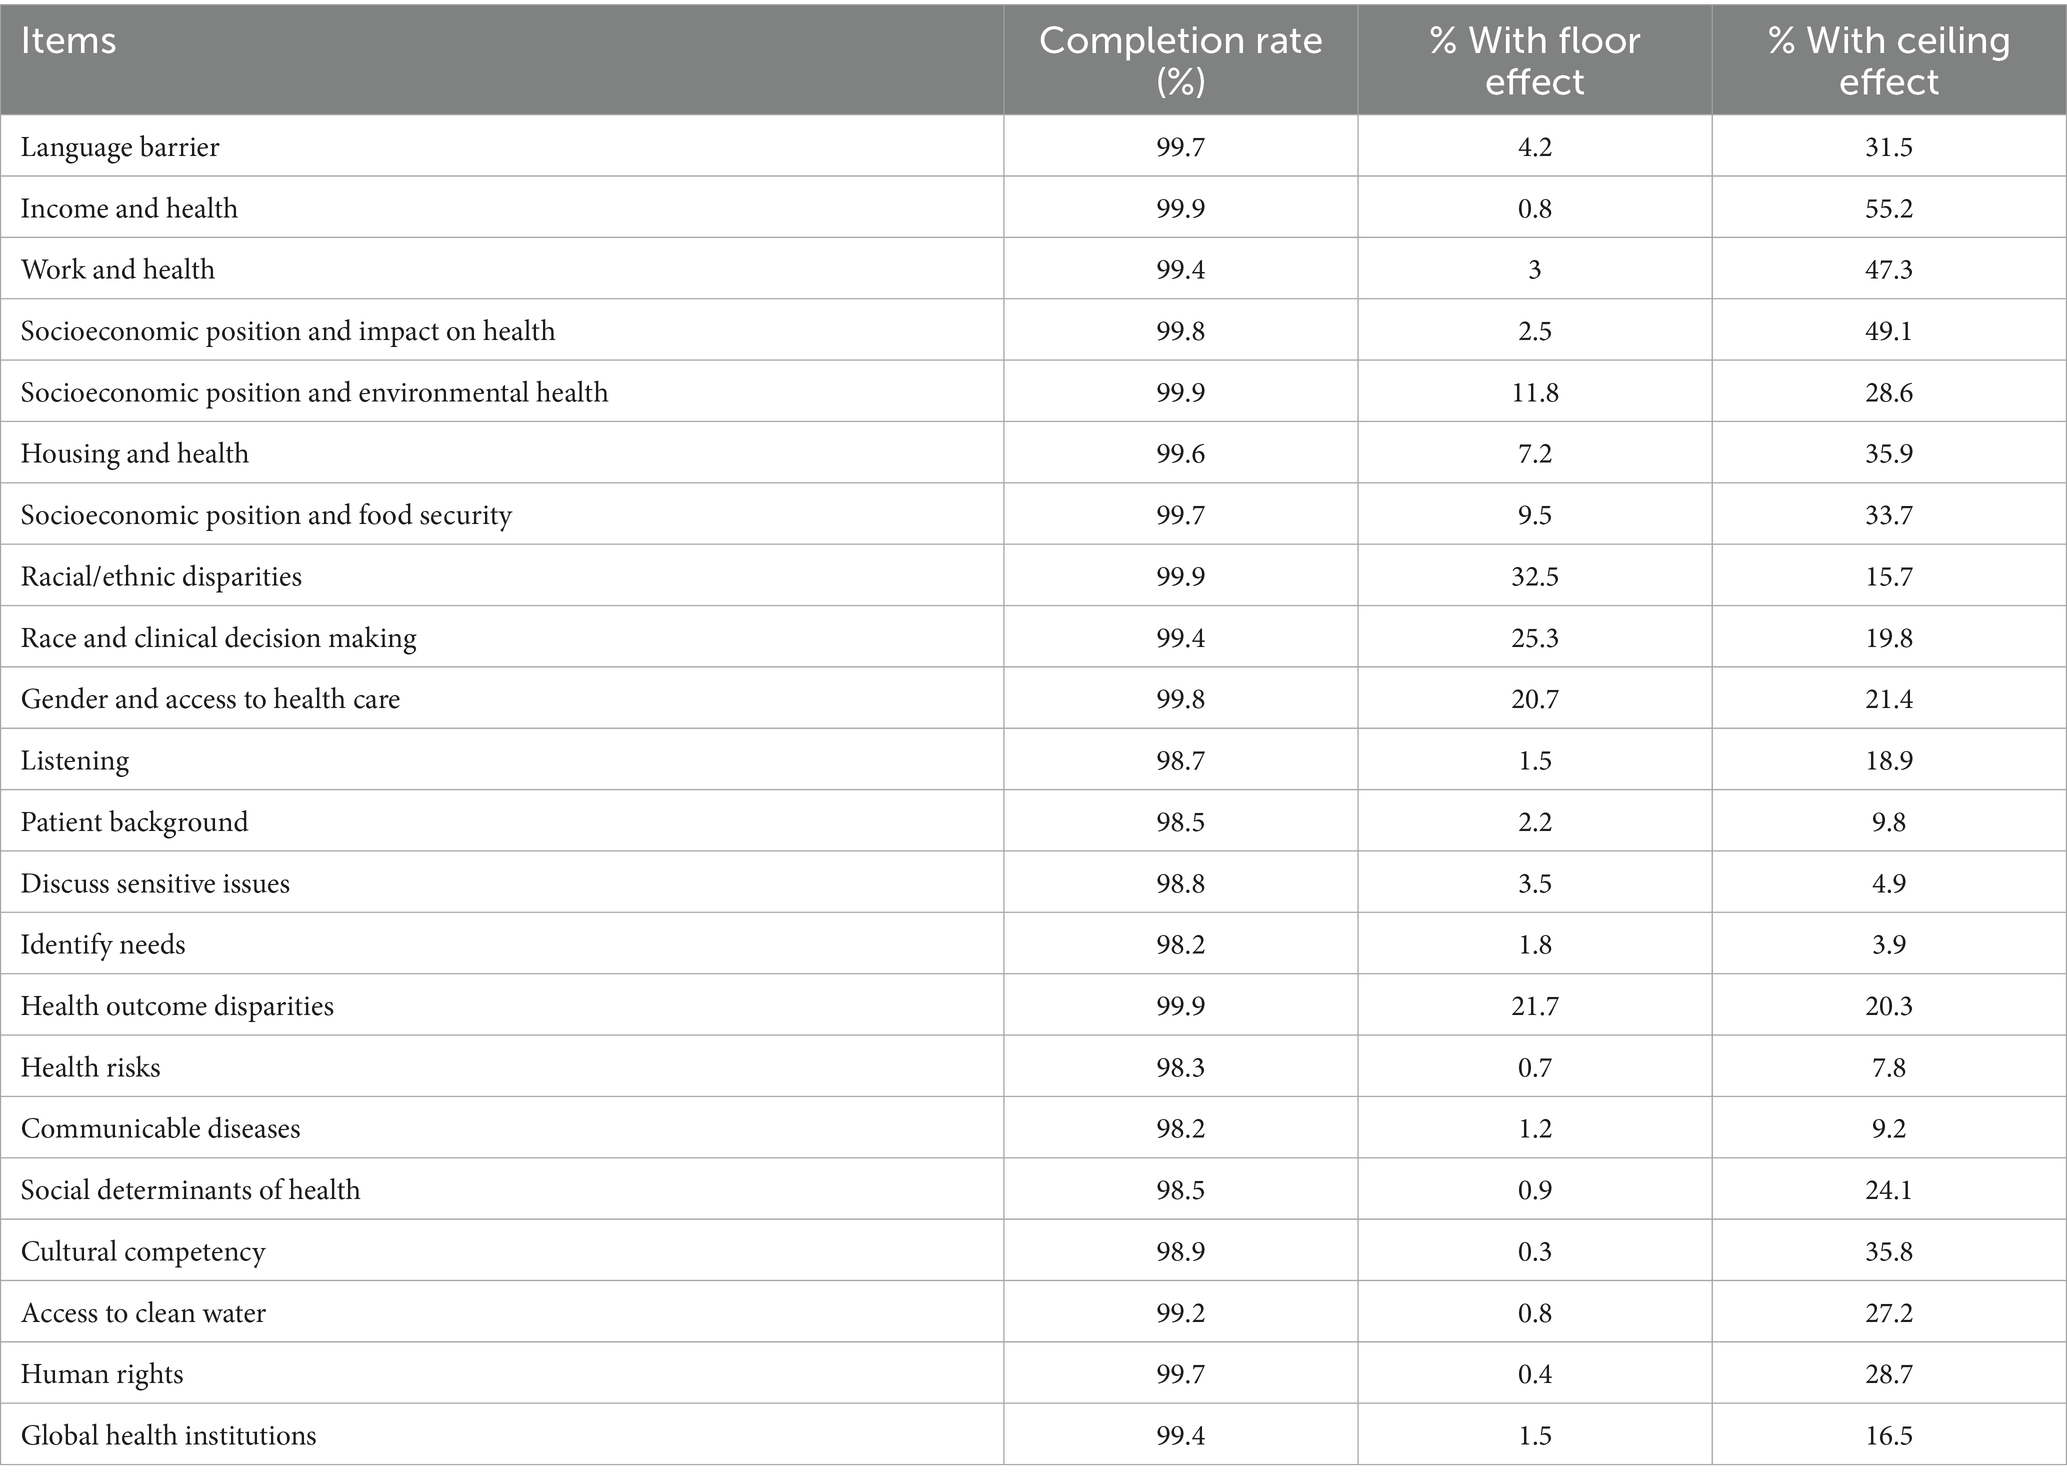Select the "Health outcome disparities" label
Screen dimensions: 2067x1483
tap(177, 1005)
